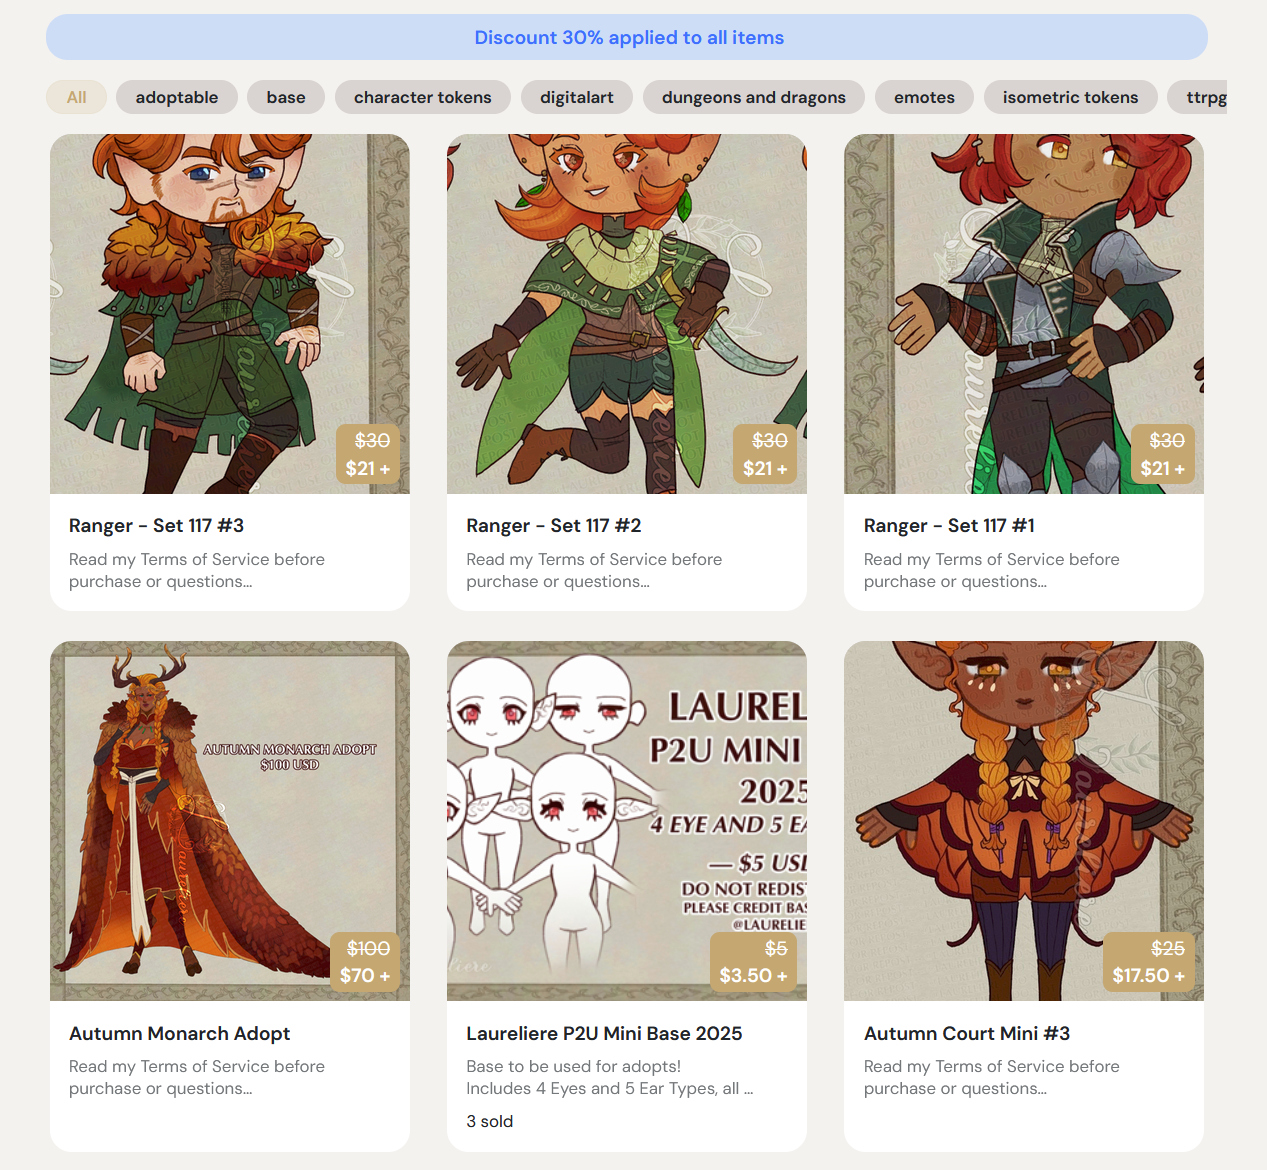Filter by 'emotes' category
The height and width of the screenshot is (1170, 1267).
pyautogui.click(x=924, y=97)
